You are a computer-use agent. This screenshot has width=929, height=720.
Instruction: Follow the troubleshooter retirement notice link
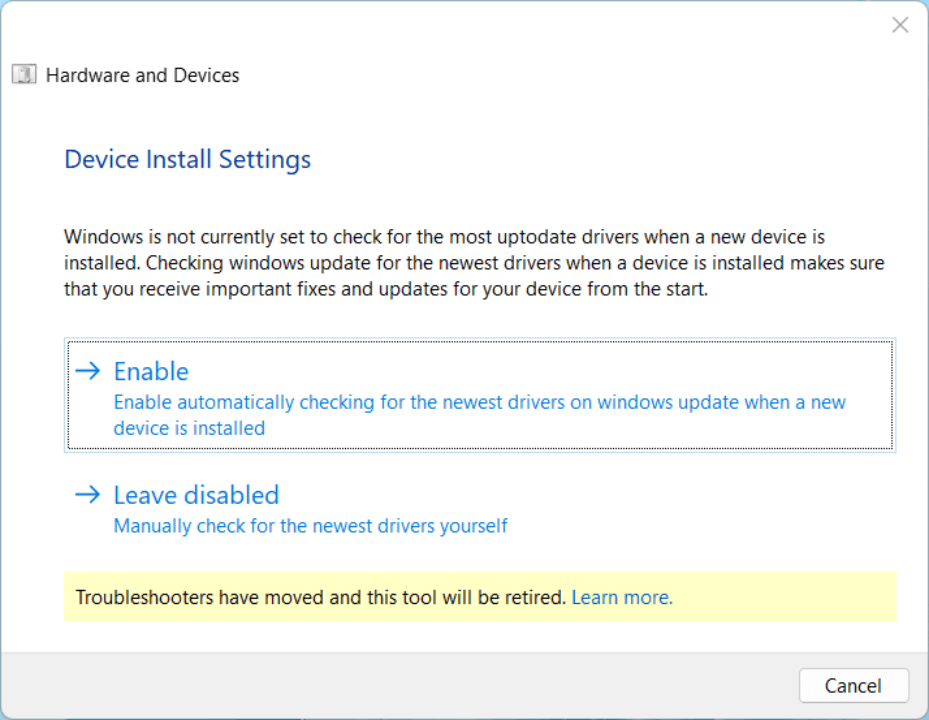click(621, 597)
